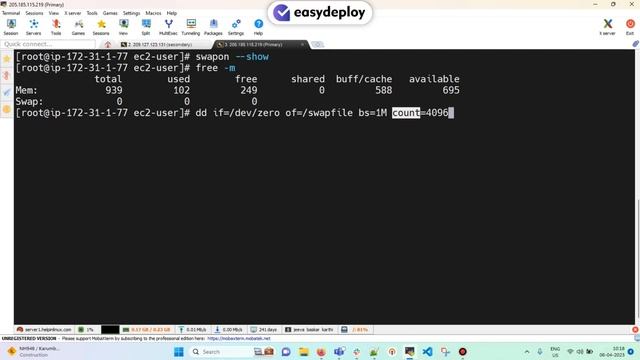Open File Explorer from the taskbar
Viewport: 640px width, 360px height.
[x=303, y=351]
